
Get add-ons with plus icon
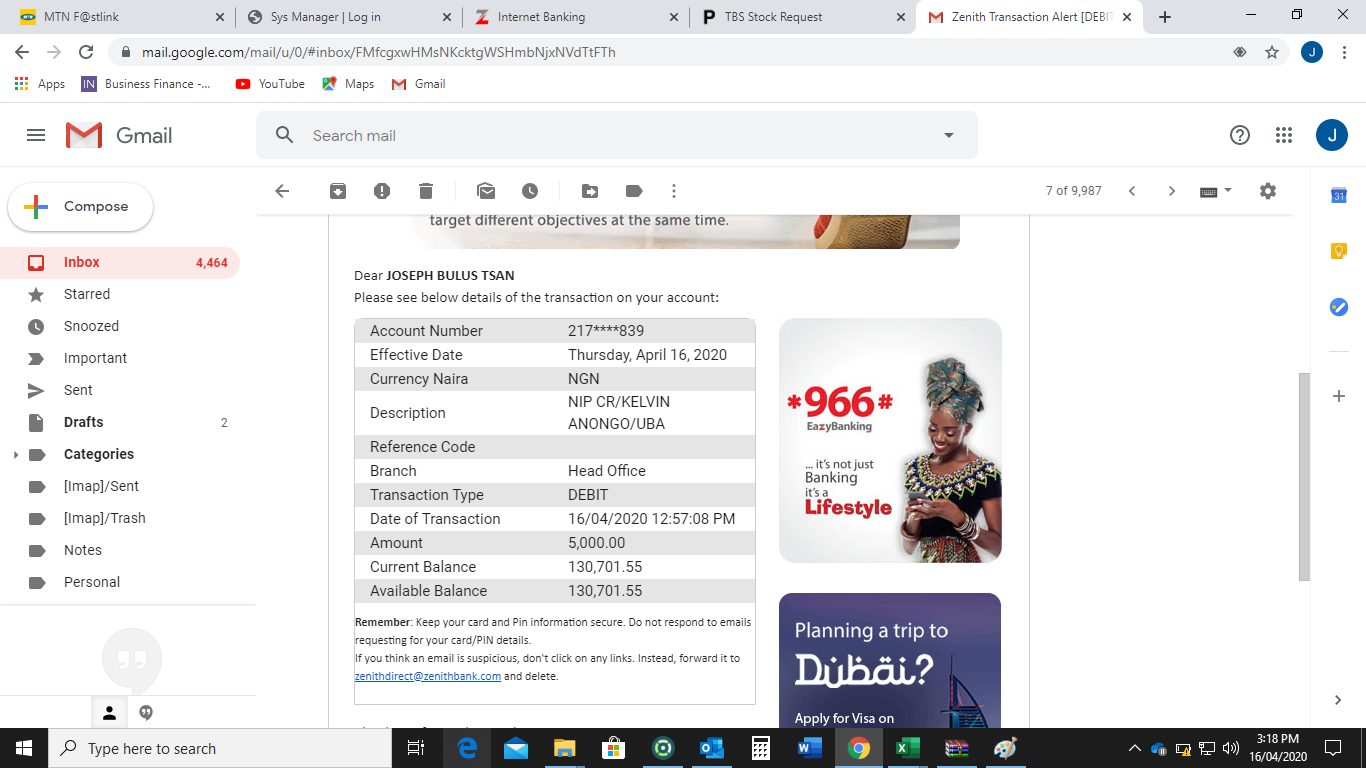pyautogui.click(x=1339, y=396)
